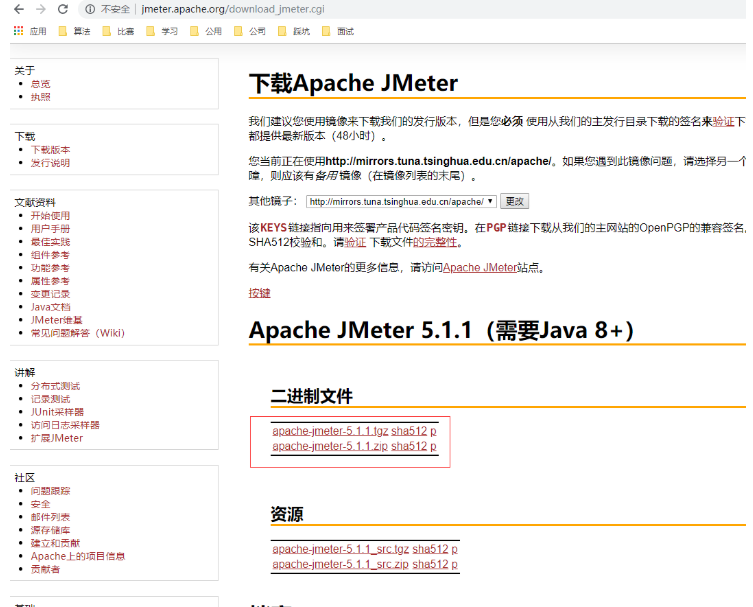Open the 记录测试 tutorial link
This screenshot has height=607, width=753.
50,399
